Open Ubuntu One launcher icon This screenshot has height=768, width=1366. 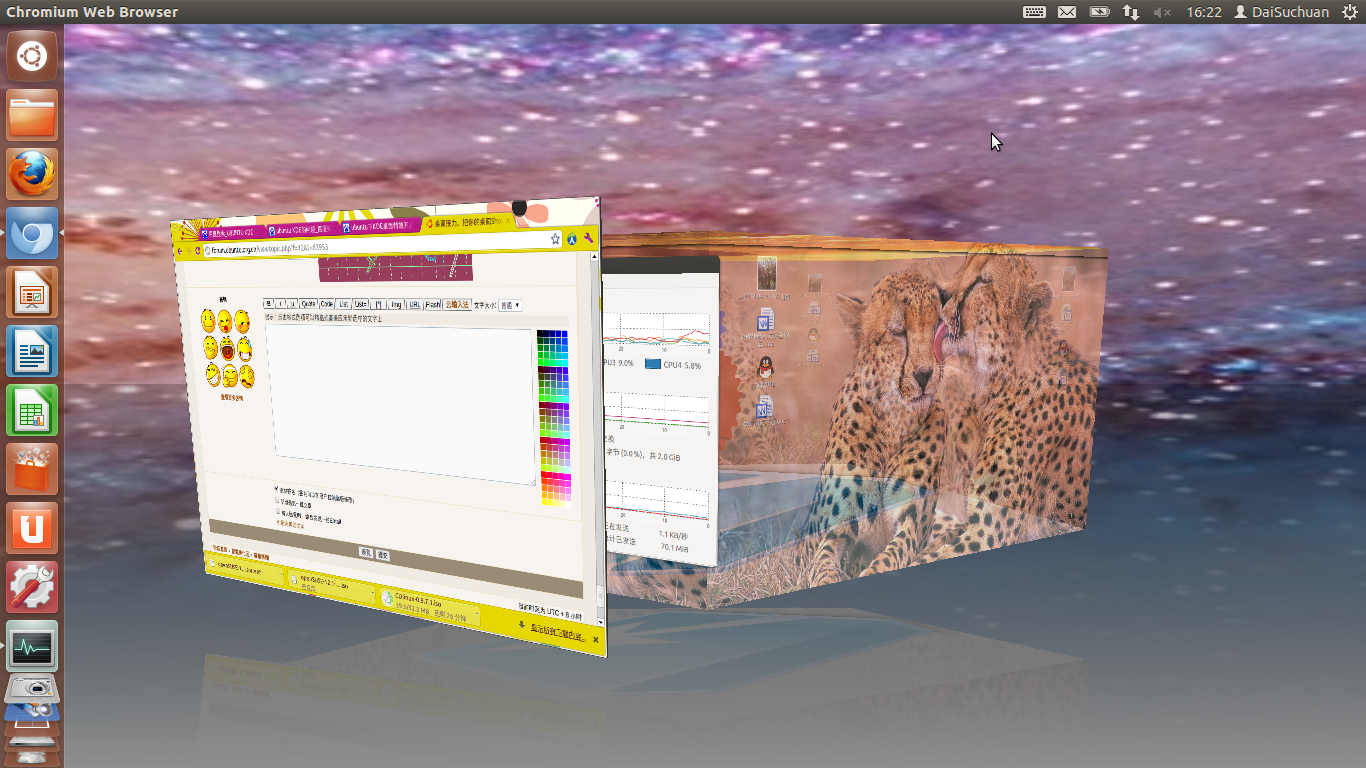pyautogui.click(x=32, y=528)
